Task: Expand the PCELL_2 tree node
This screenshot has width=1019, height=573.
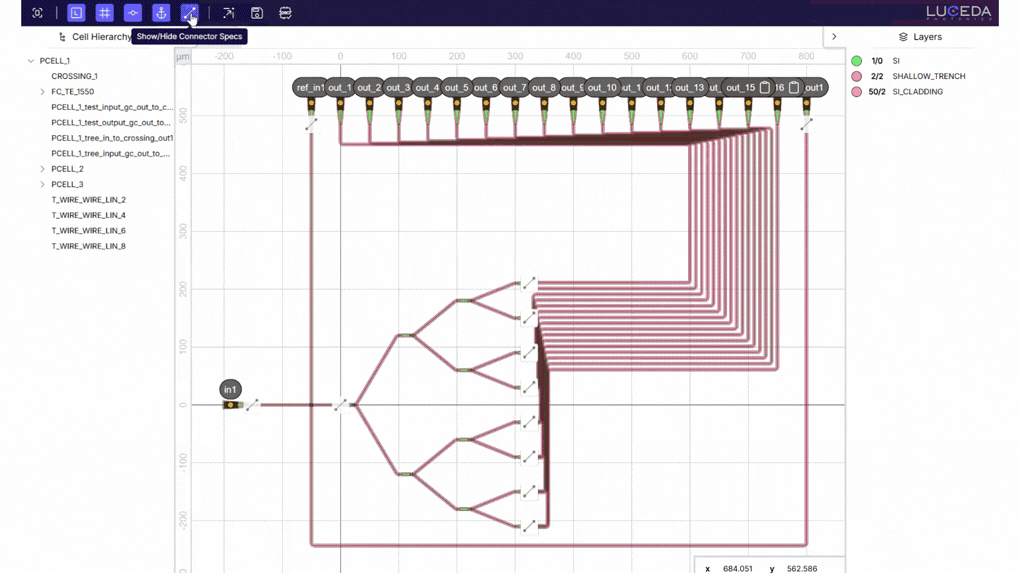Action: coord(43,169)
